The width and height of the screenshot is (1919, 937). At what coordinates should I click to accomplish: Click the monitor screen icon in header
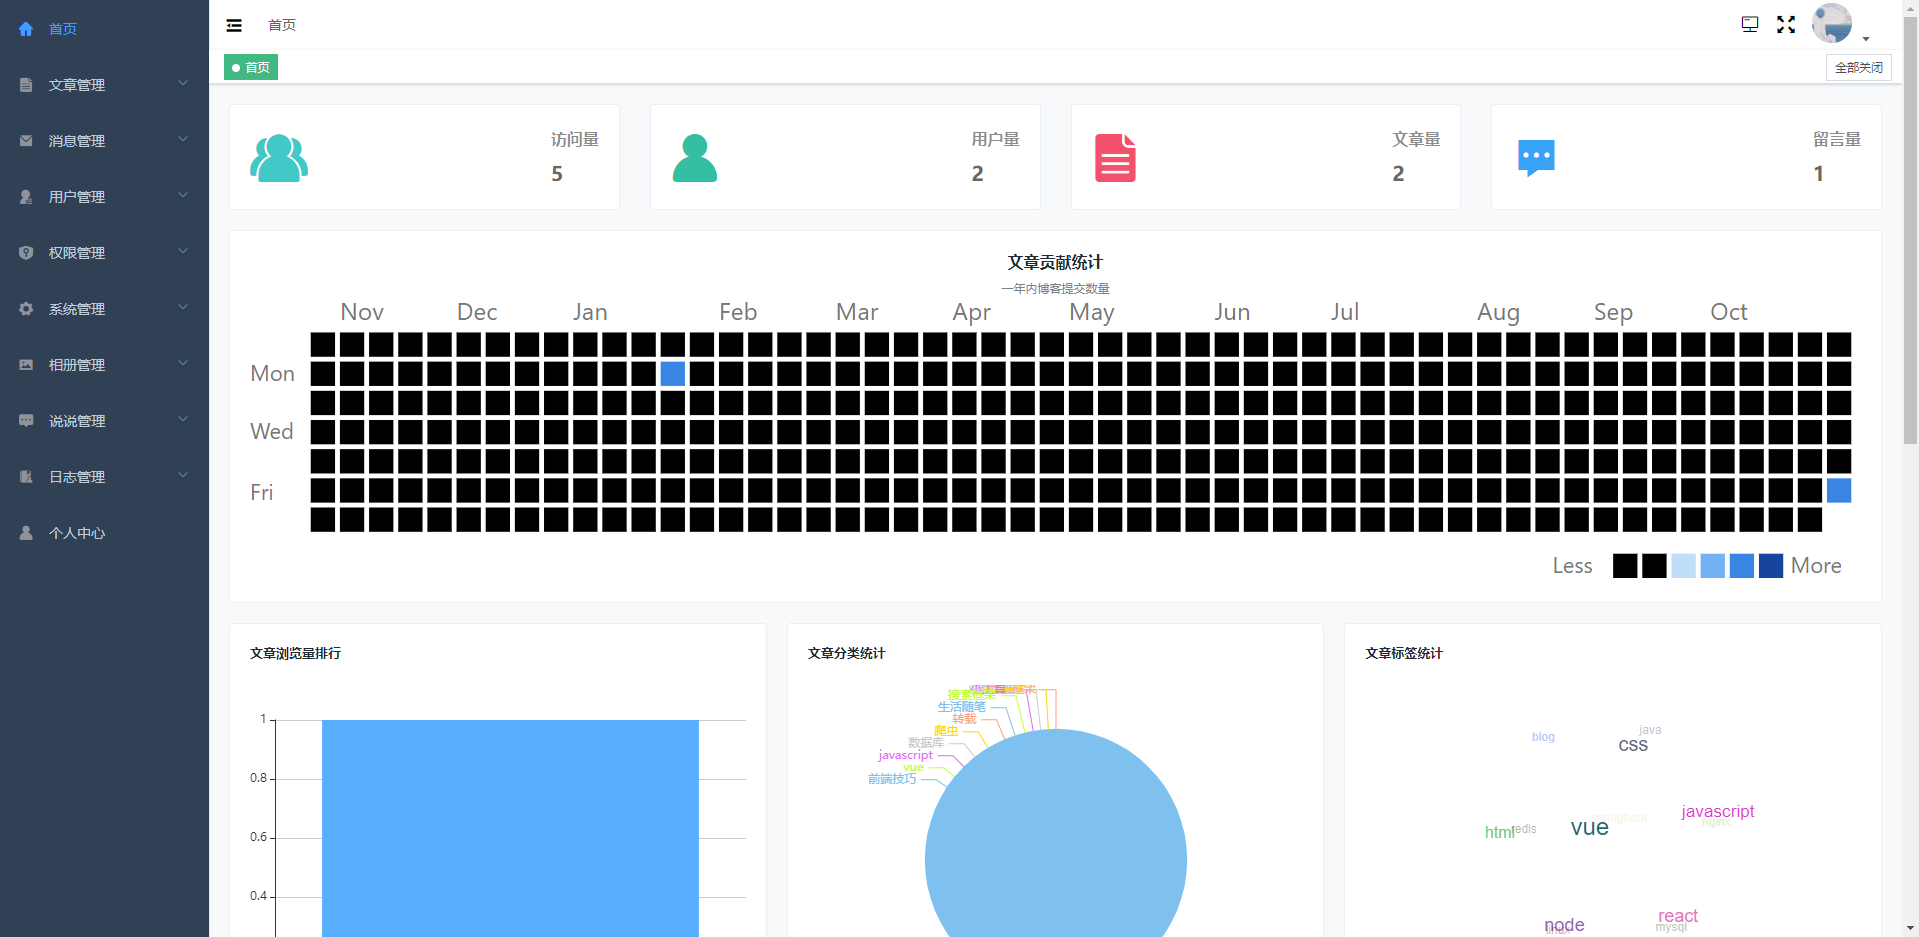click(1750, 25)
